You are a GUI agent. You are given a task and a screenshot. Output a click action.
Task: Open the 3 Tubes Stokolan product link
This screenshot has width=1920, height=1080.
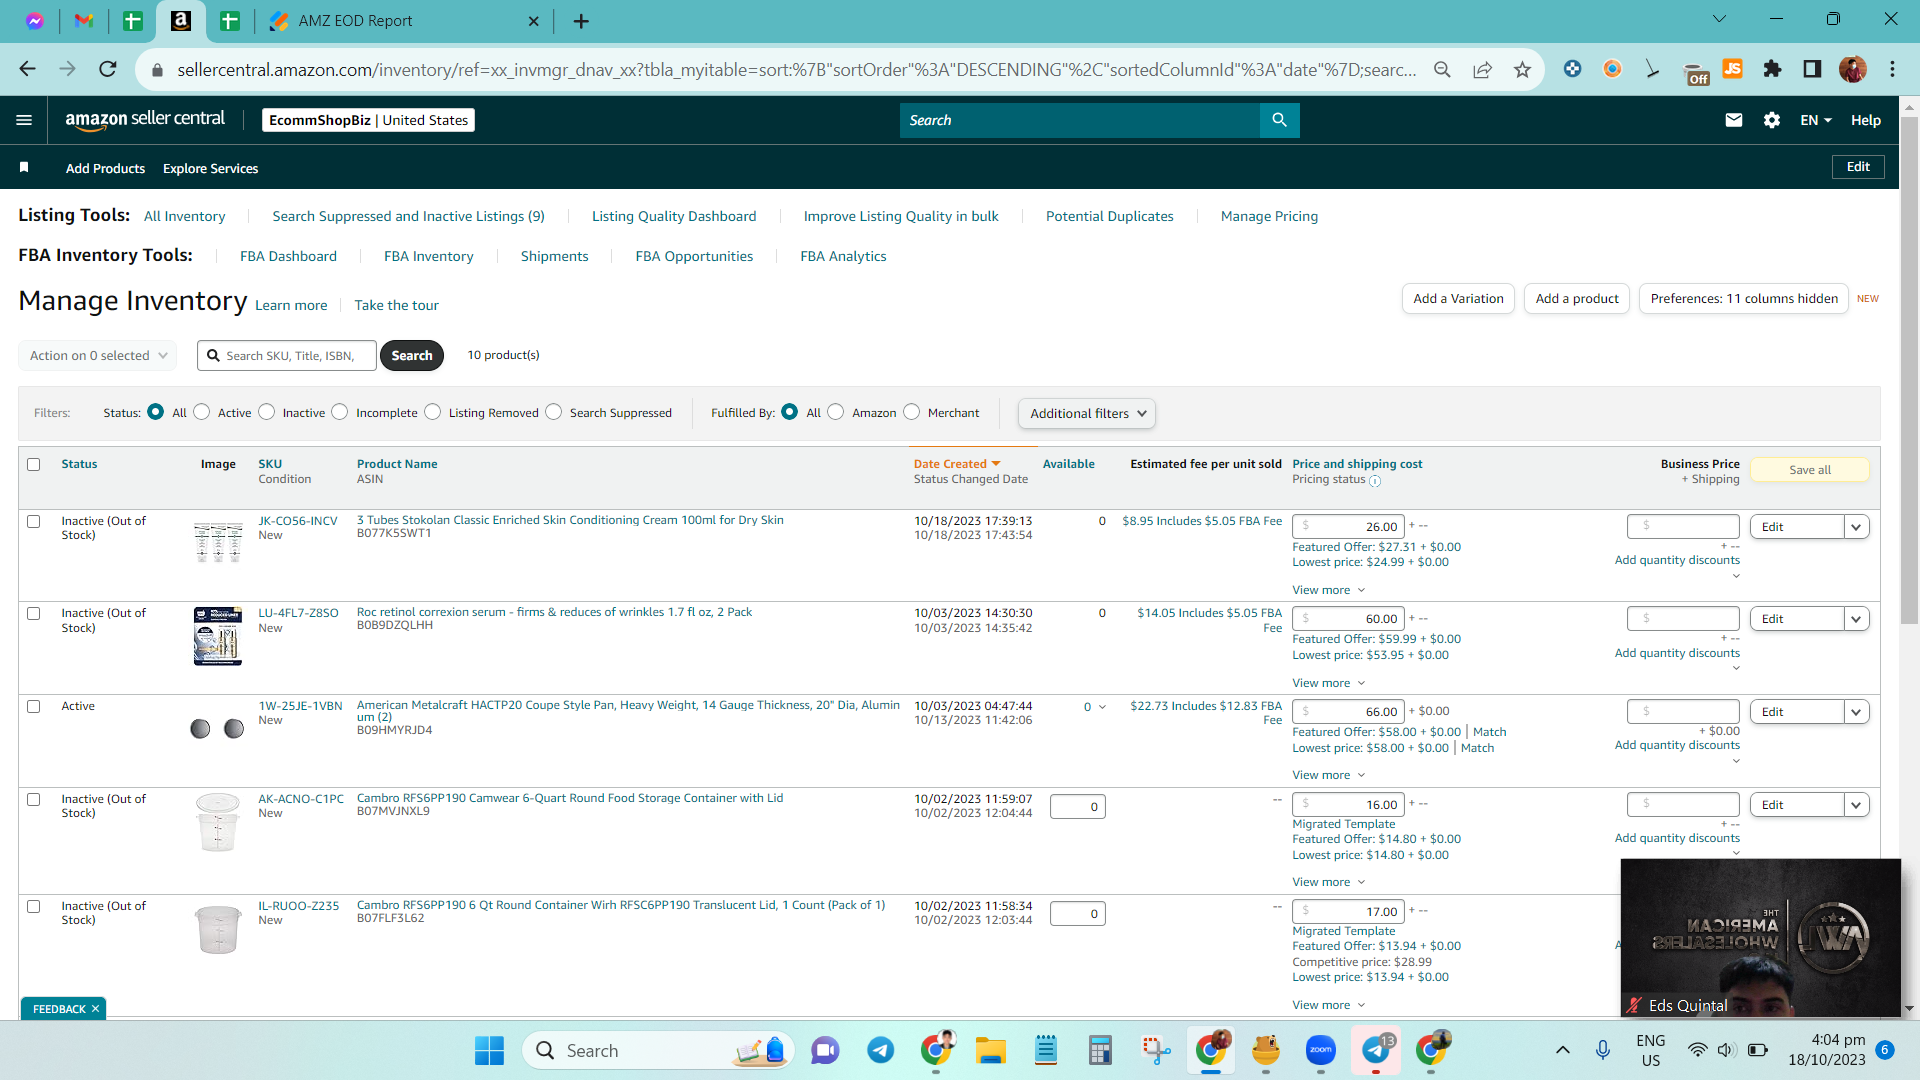[570, 520]
